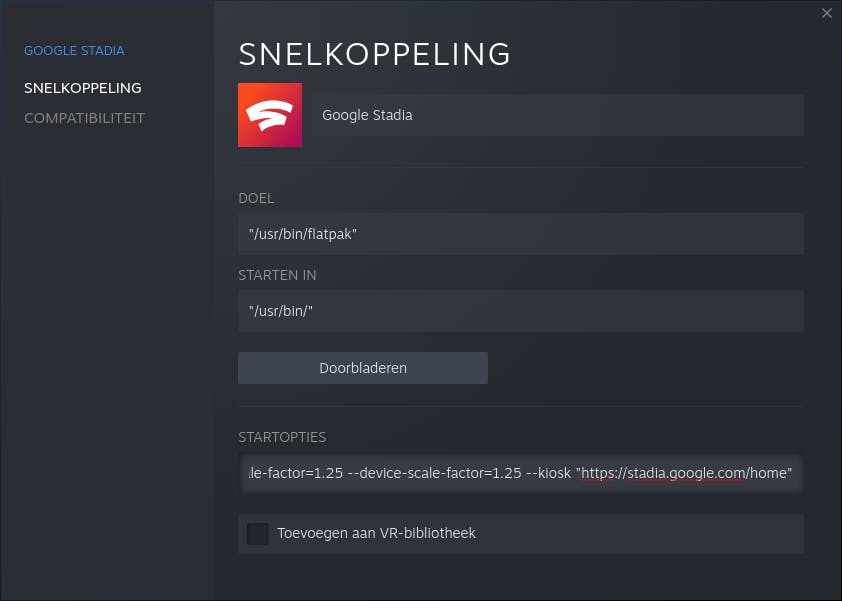This screenshot has height=601, width=842.
Task: Switch to the Compatibiliteit tab
Action: (x=84, y=118)
